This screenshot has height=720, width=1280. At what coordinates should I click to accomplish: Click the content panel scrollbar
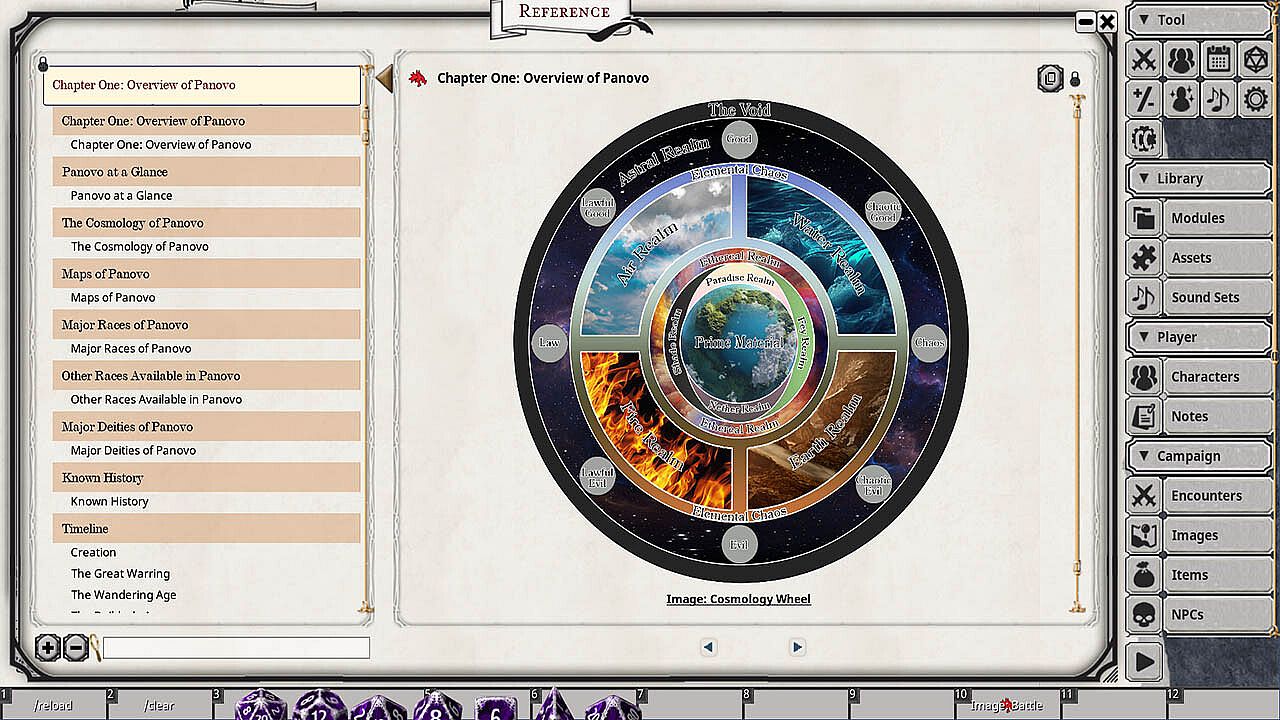click(1077, 352)
